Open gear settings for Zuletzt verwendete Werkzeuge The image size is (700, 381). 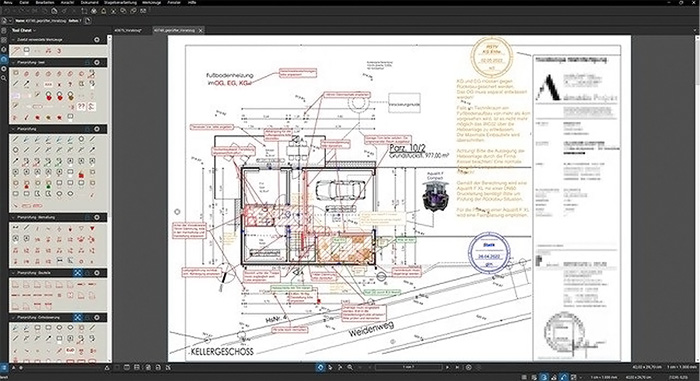coord(97,40)
